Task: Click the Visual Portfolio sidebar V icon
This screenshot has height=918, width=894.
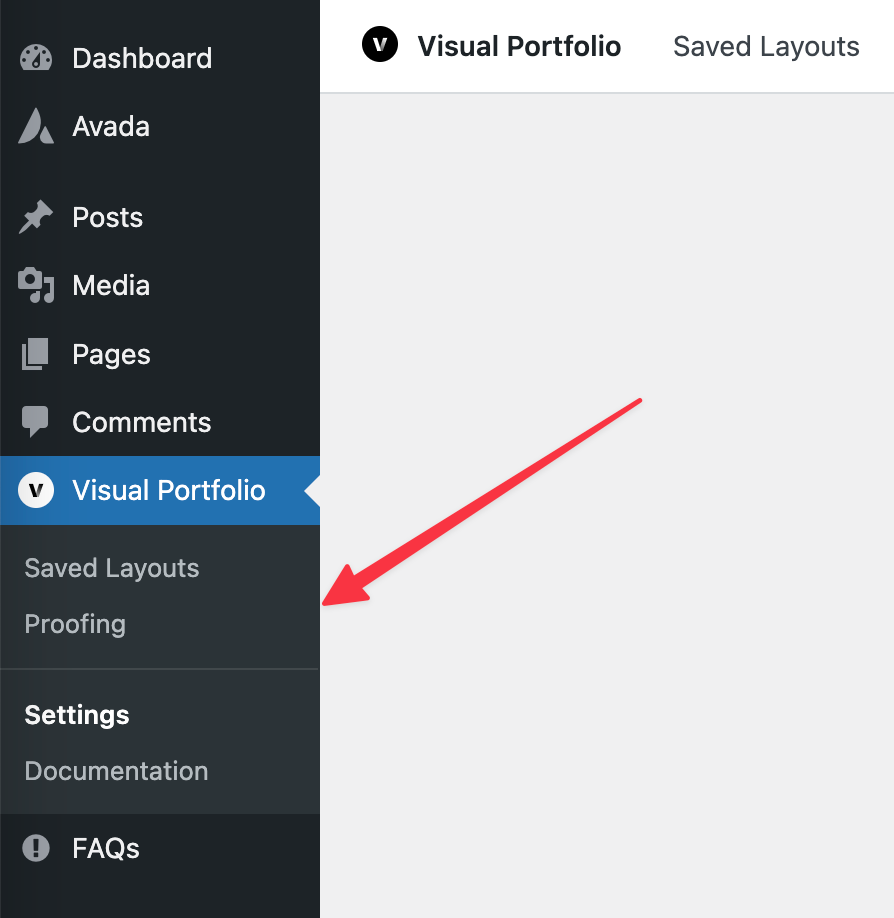Action: click(x=36, y=490)
